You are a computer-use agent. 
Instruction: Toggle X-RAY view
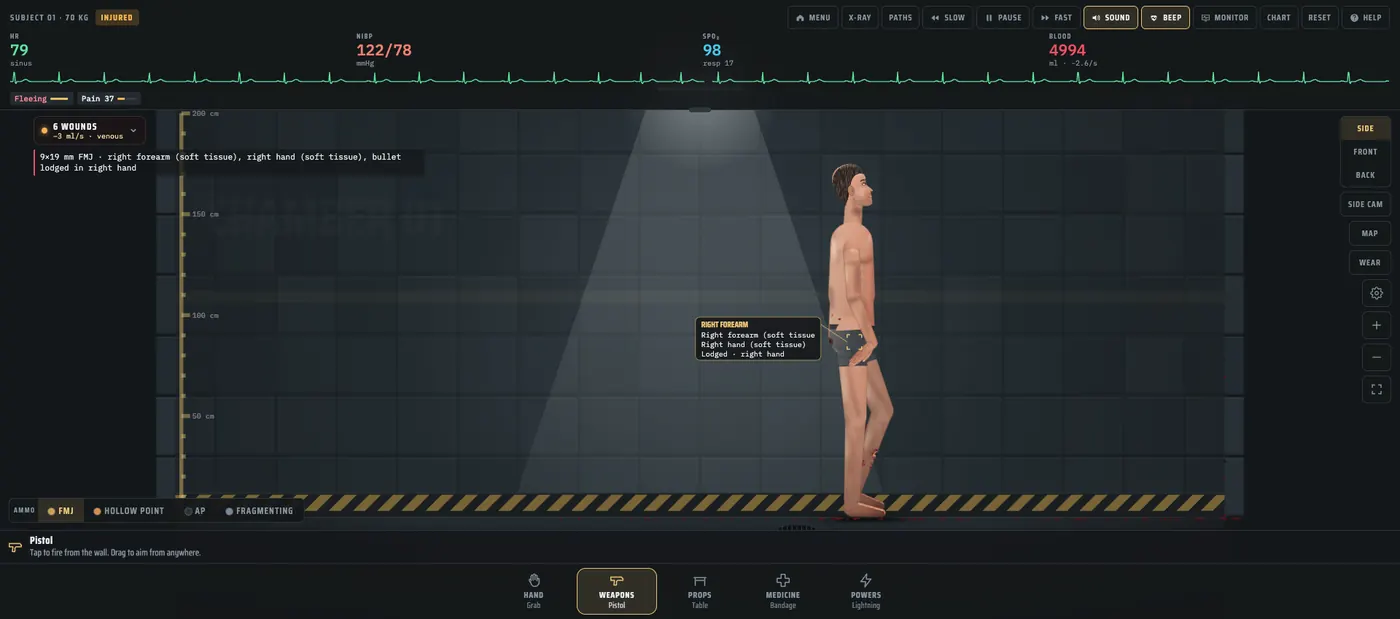(x=859, y=17)
